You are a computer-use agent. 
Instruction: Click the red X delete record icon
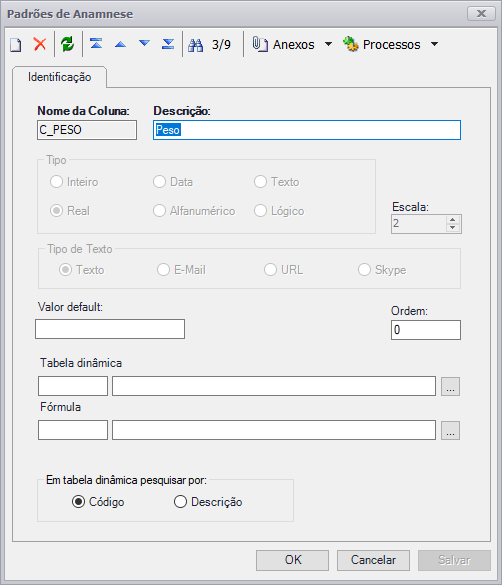pyautogui.click(x=40, y=44)
